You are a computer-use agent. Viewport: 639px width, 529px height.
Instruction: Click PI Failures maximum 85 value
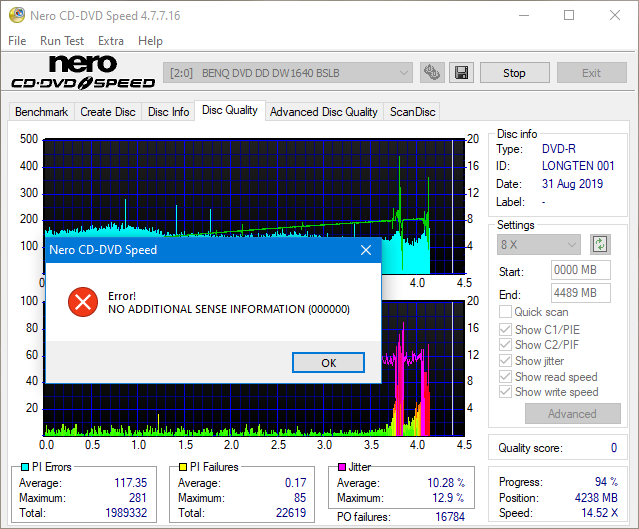click(x=300, y=498)
